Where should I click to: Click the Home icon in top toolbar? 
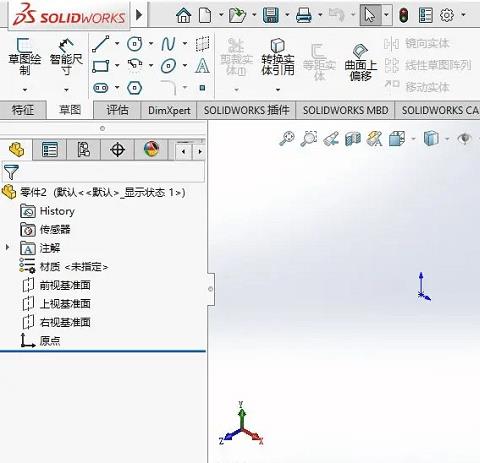pos(184,15)
